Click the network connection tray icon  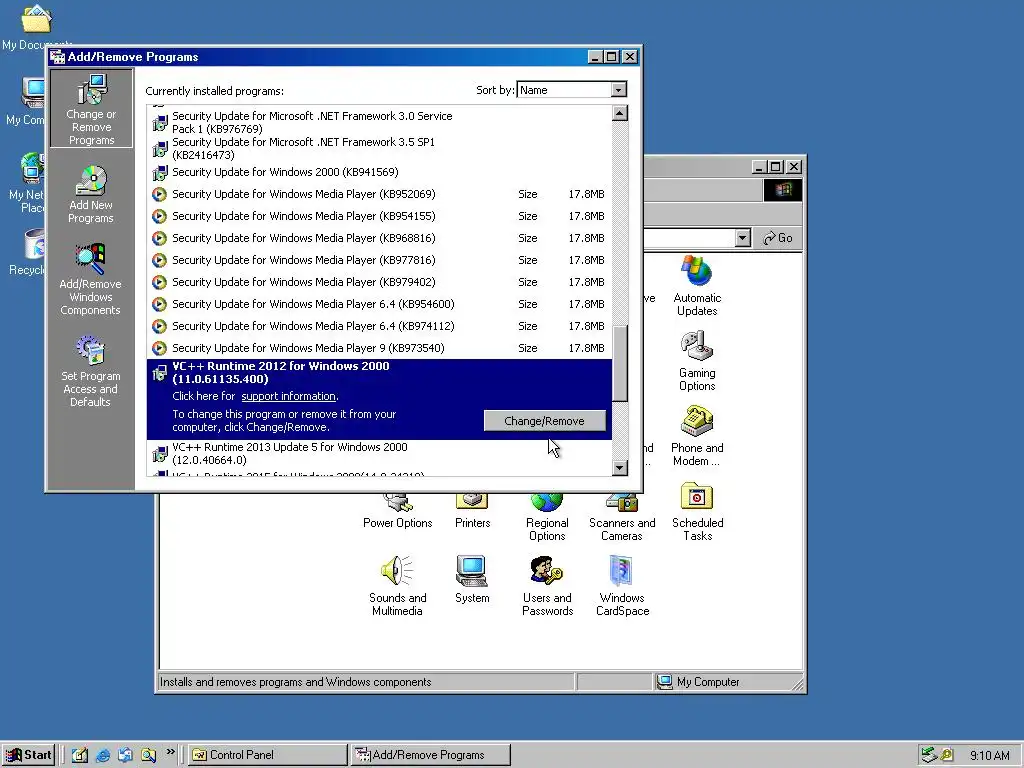(928, 755)
